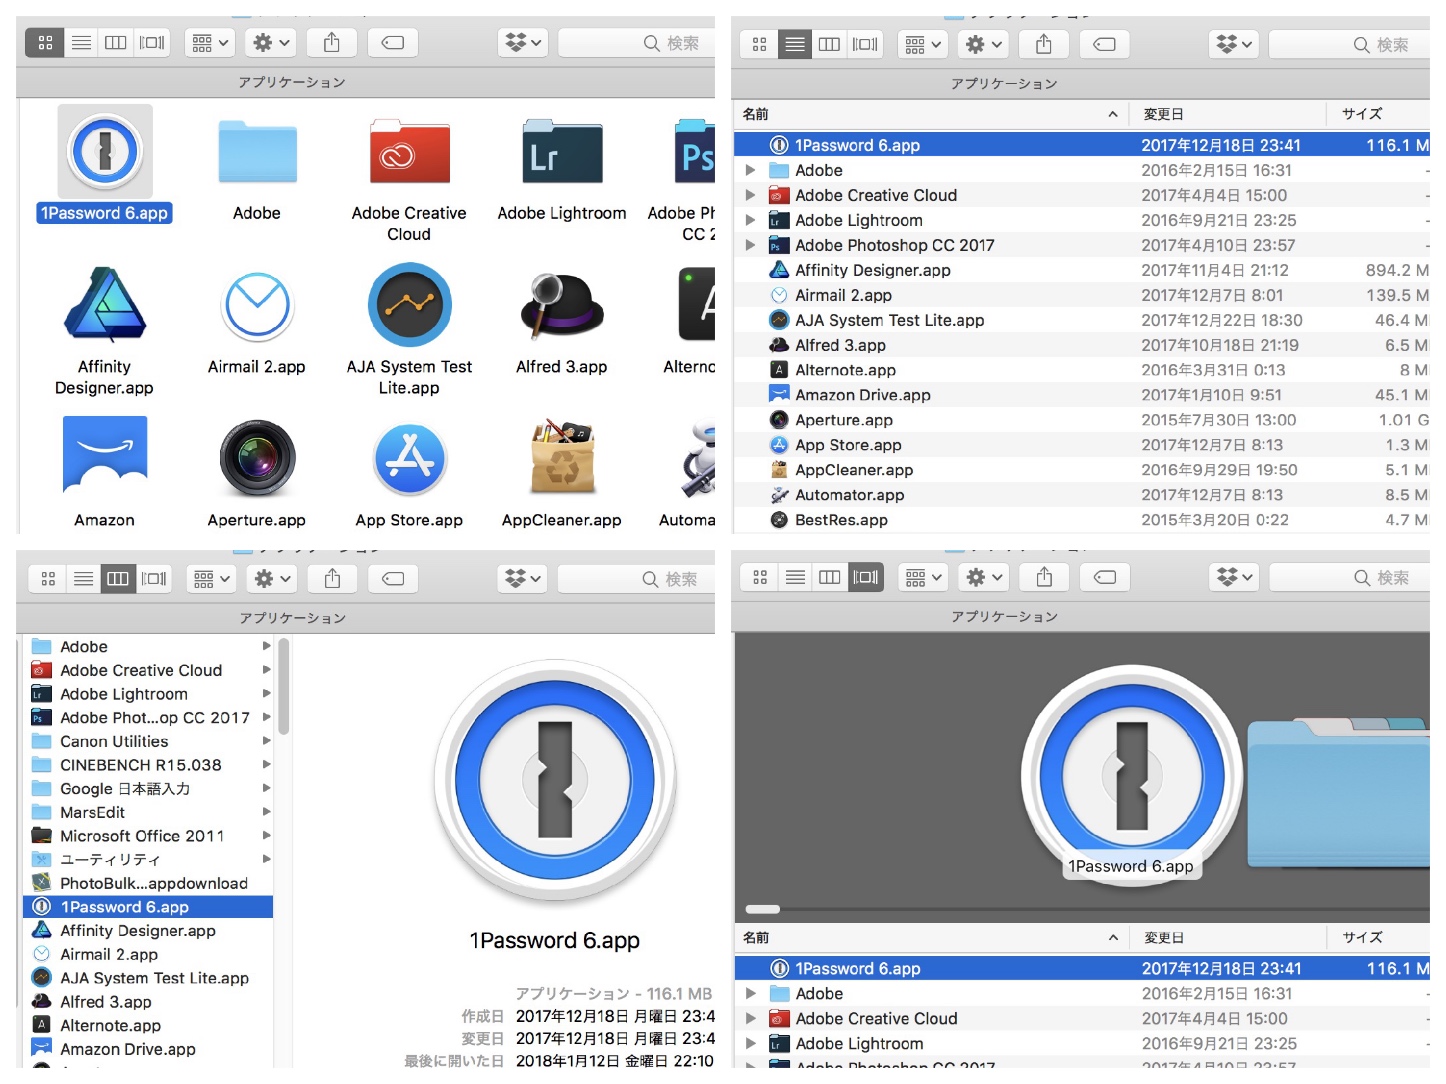Select Airmail 2.app icon in the icon-view window
1446x1084 pixels.
click(257, 305)
